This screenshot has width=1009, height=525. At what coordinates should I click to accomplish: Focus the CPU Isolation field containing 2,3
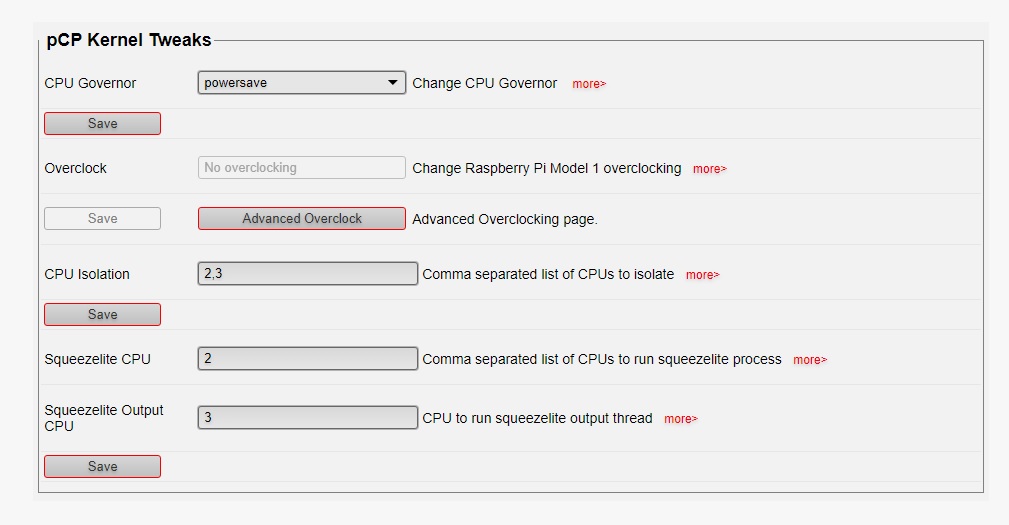pos(308,273)
